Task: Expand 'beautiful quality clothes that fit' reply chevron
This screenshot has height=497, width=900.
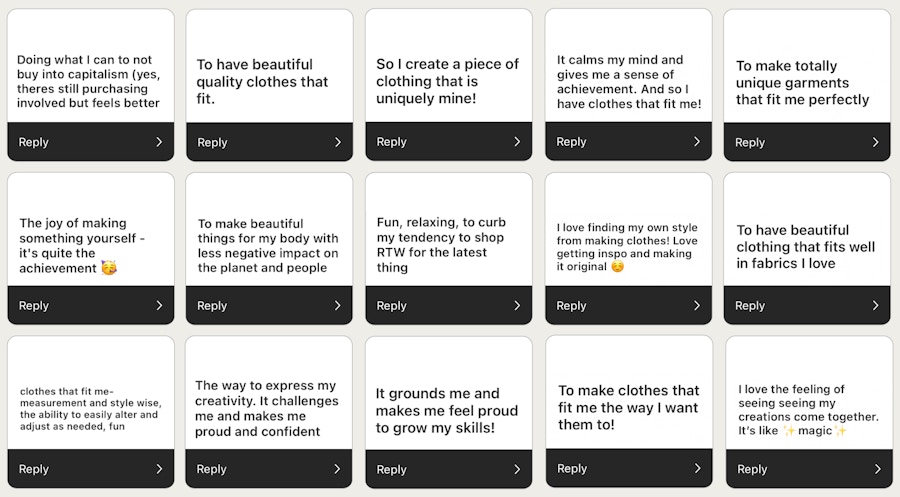Action: click(x=338, y=142)
